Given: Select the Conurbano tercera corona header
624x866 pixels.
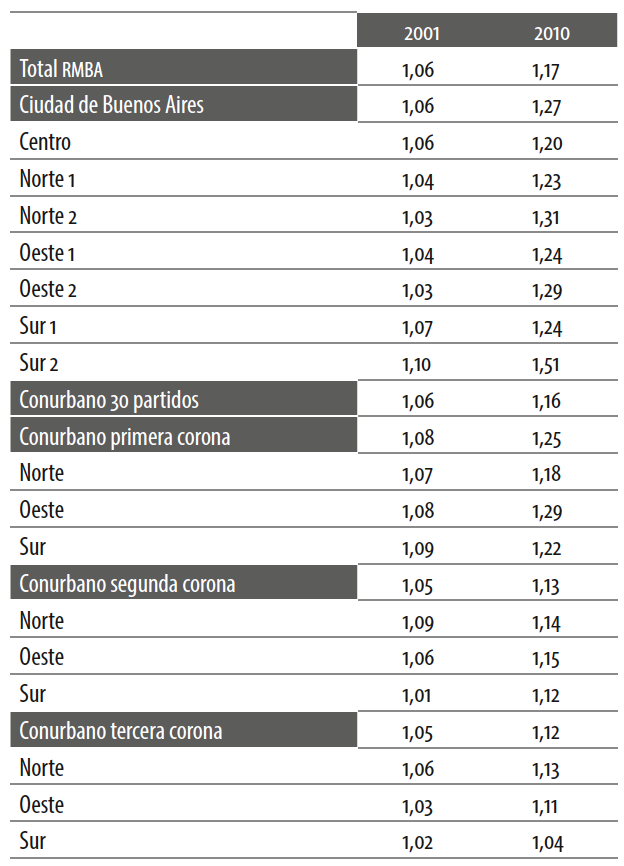Looking at the screenshot, I should click(121, 731).
